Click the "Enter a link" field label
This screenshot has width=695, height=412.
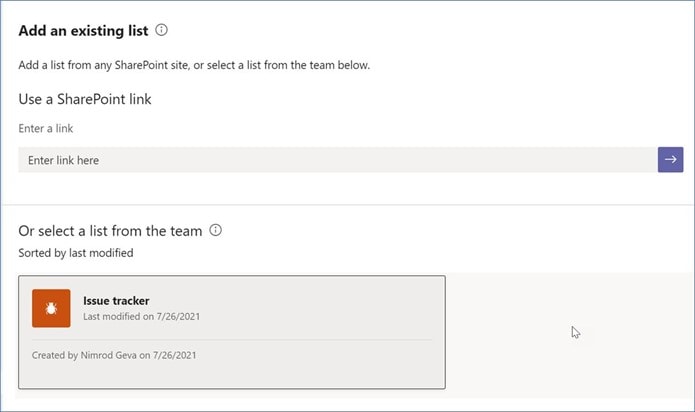tap(46, 128)
